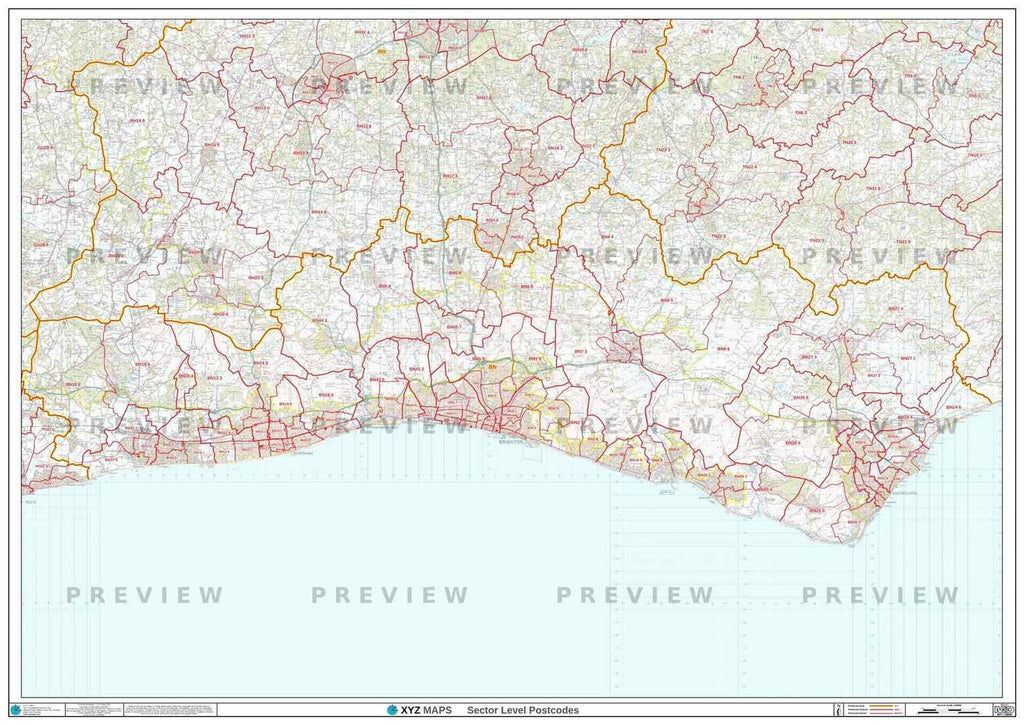This screenshot has height=725, width=1024.
Task: Click the BN24 6 postcode sector label
Action: click(952, 408)
